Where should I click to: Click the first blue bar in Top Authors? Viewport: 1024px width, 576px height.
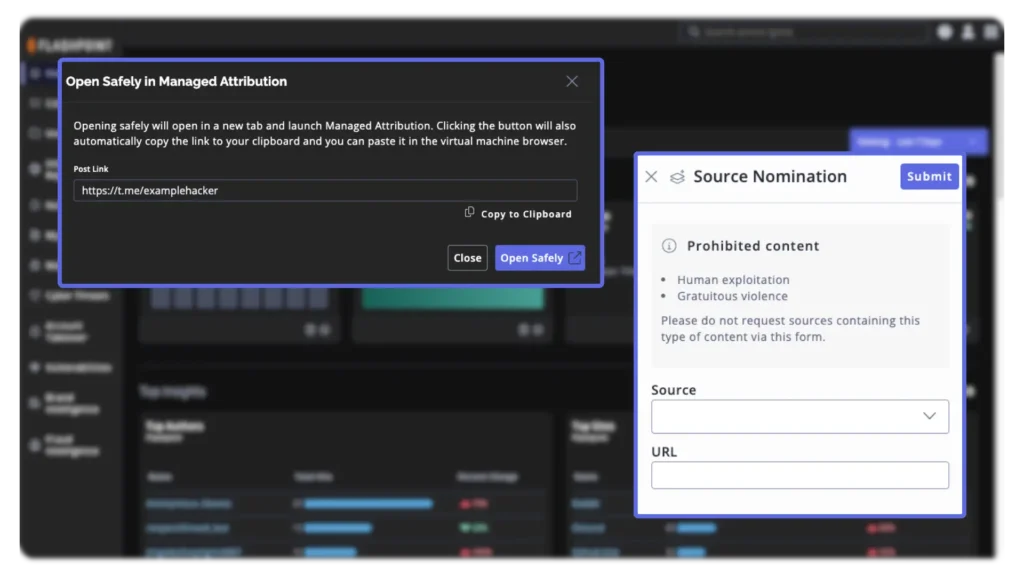368,503
